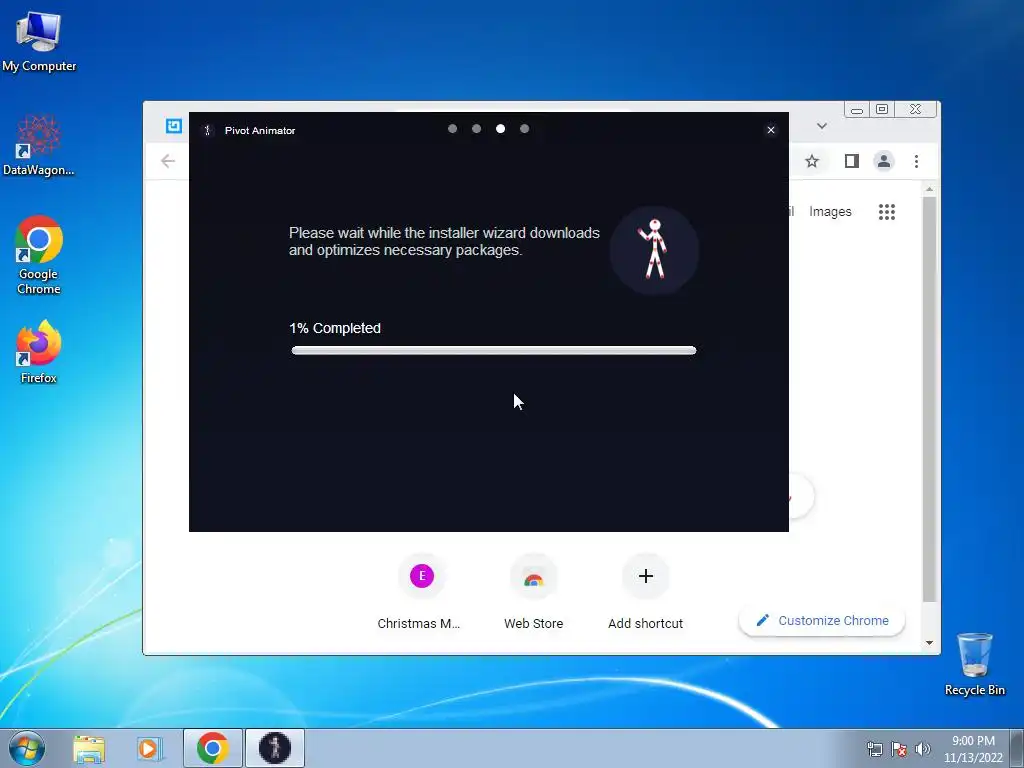The height and width of the screenshot is (768, 1024).
Task: Open the Windows Start menu
Action: click(27, 748)
